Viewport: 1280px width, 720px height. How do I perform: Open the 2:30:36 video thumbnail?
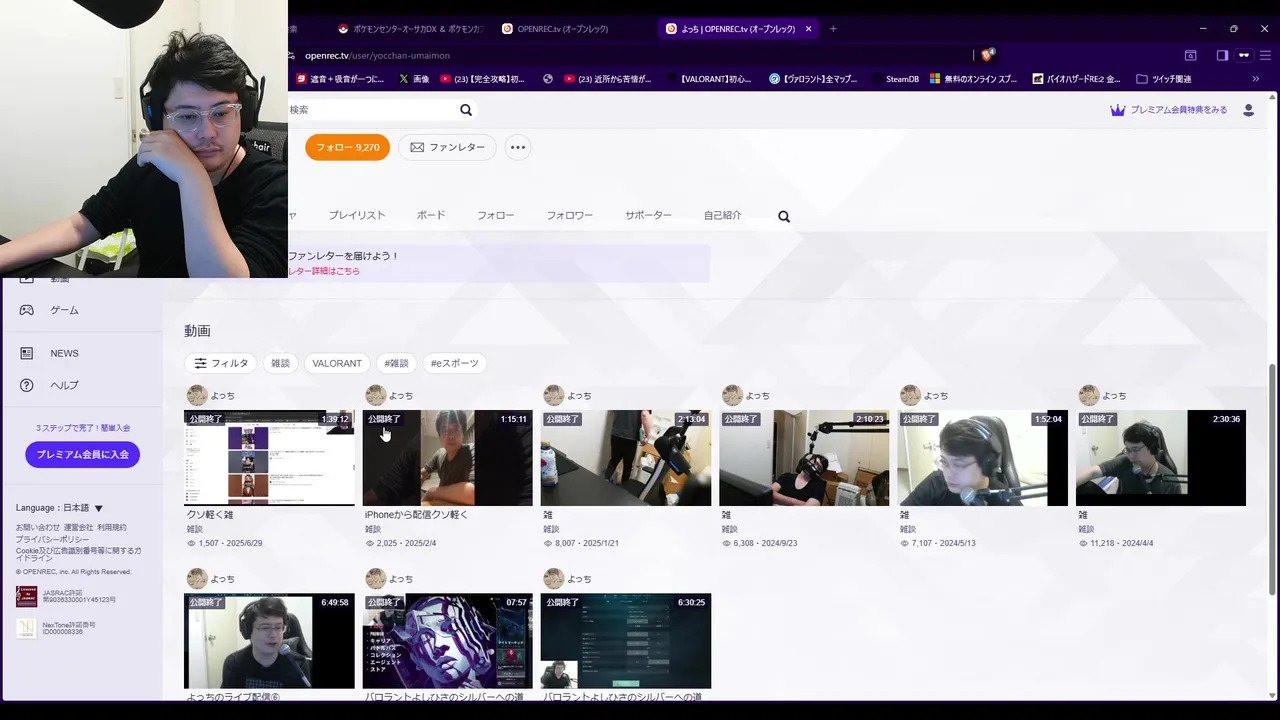1161,458
